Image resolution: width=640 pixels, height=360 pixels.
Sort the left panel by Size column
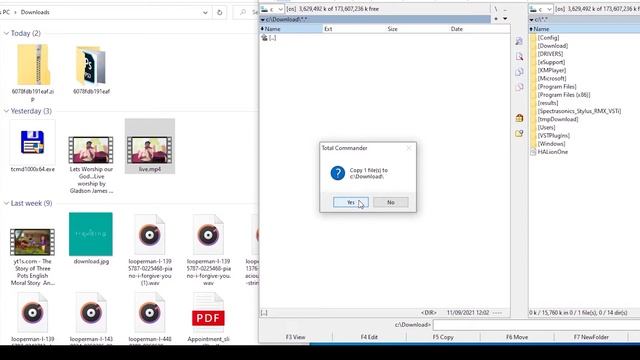click(417, 29)
